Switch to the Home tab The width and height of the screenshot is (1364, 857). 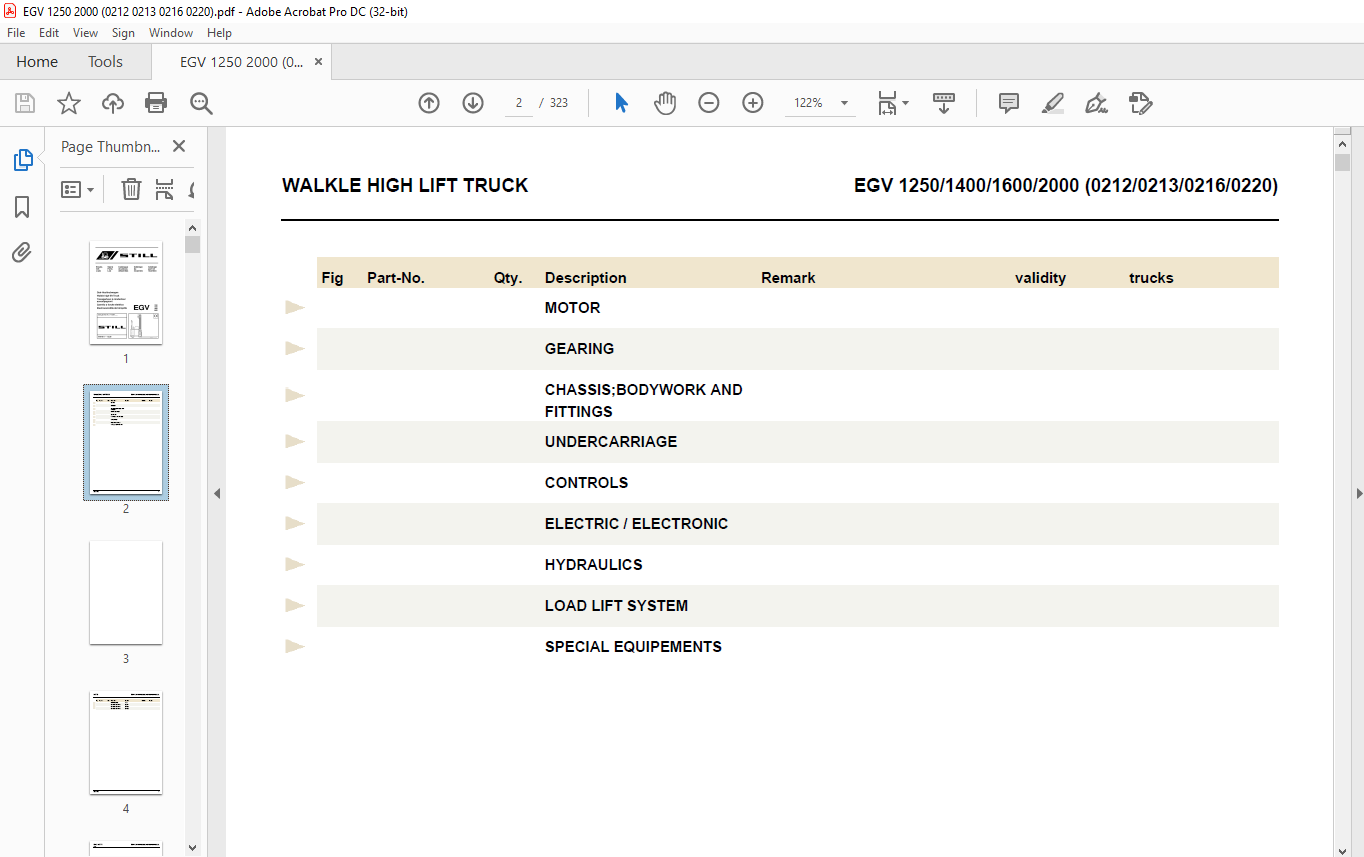(x=37, y=62)
